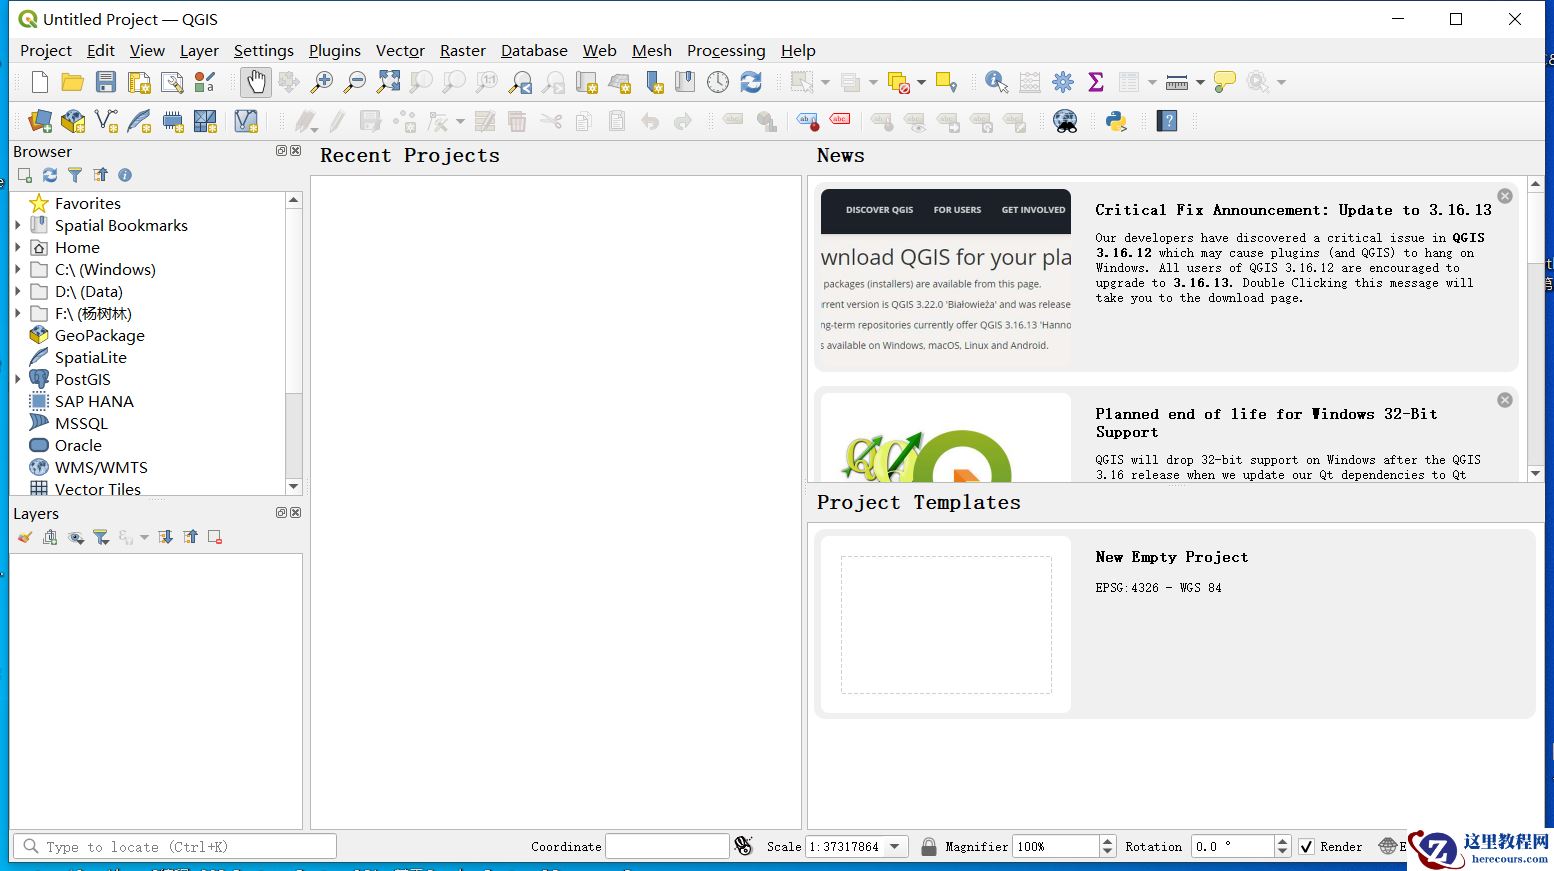Open the Vector menu
The image size is (1554, 871).
[x=399, y=50]
